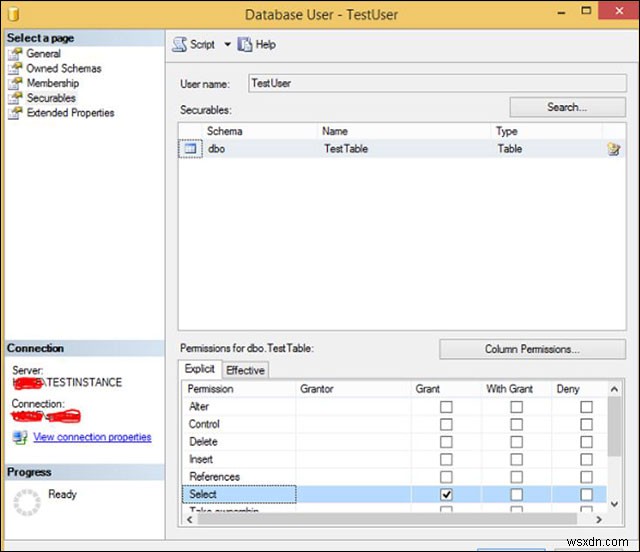Open the Script dropdown arrow
640x552 pixels.
pos(227,45)
